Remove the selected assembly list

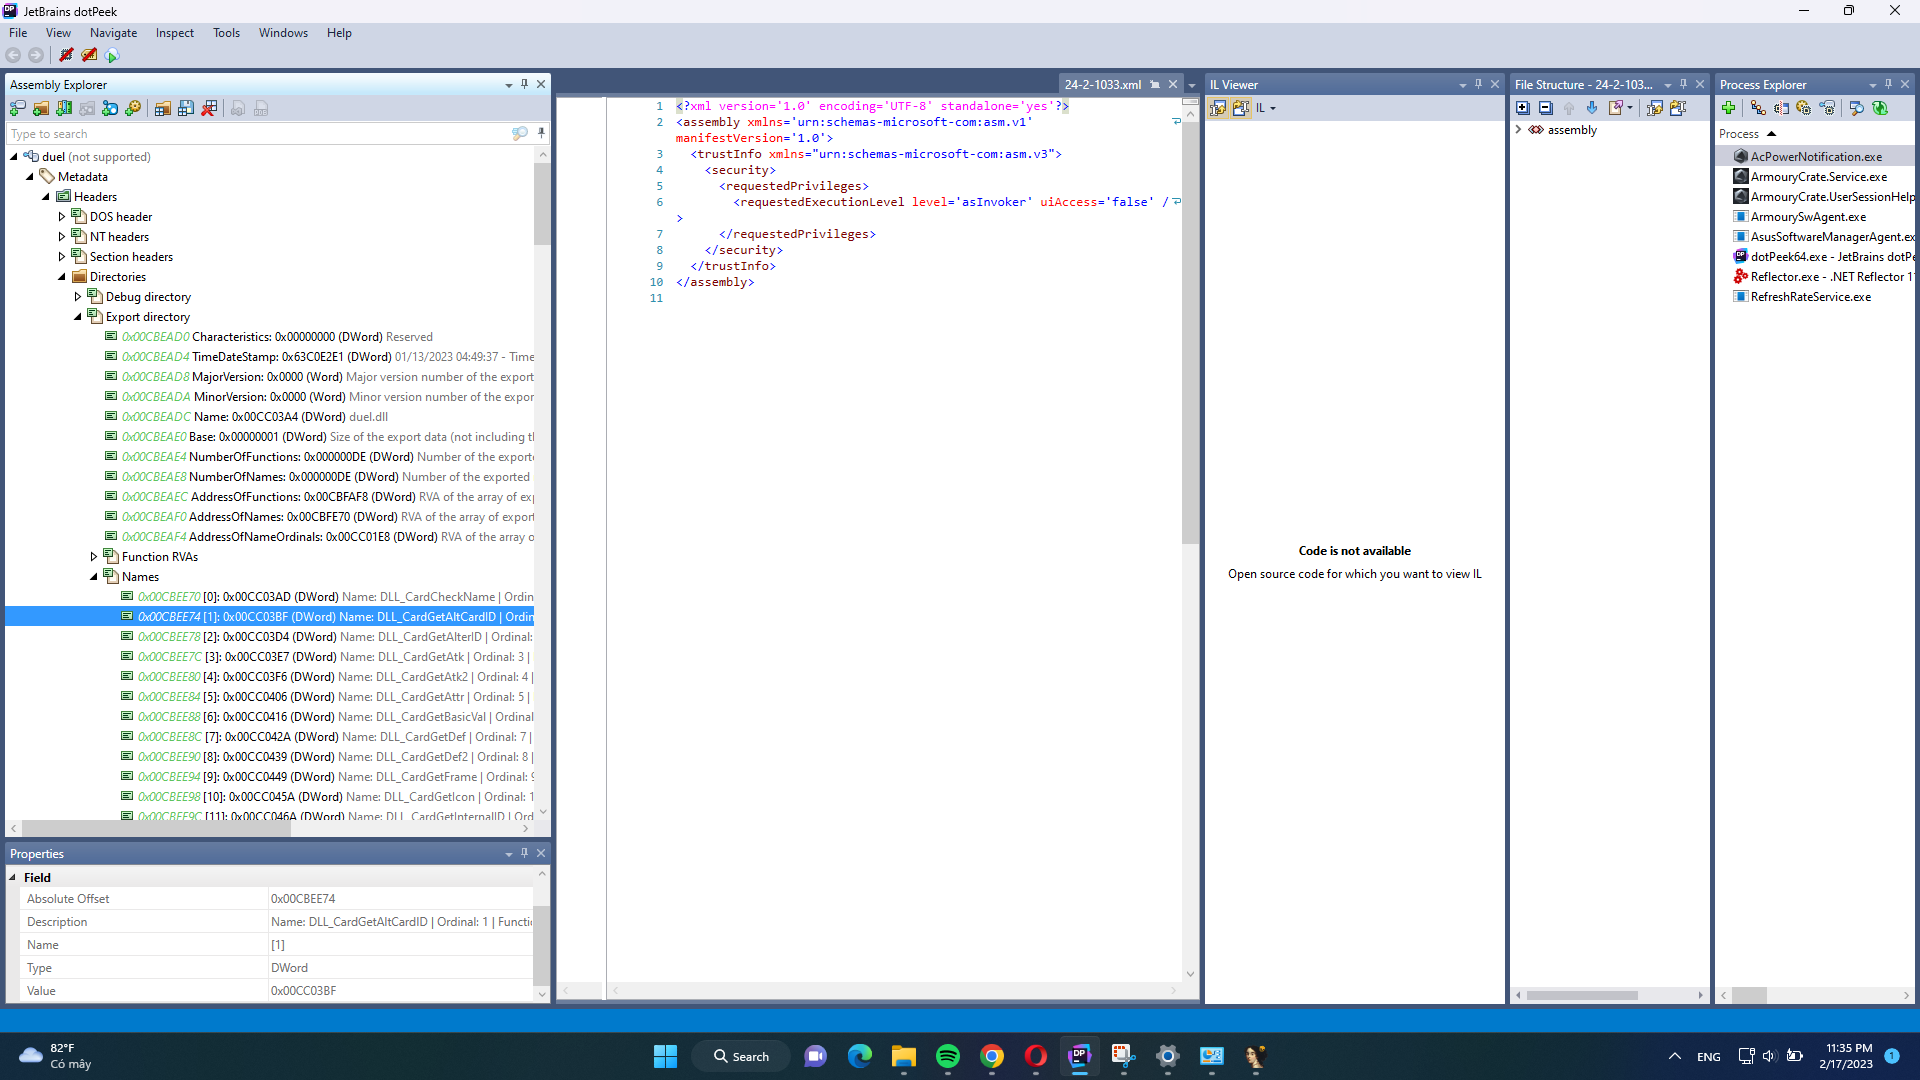[x=209, y=108]
